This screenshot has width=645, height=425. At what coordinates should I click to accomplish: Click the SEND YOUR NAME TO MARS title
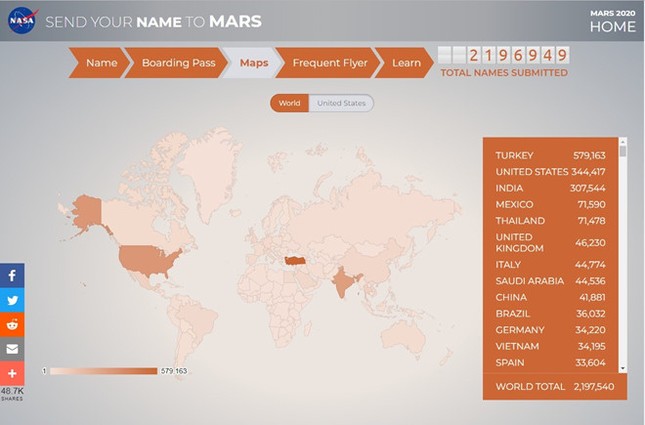[153, 22]
